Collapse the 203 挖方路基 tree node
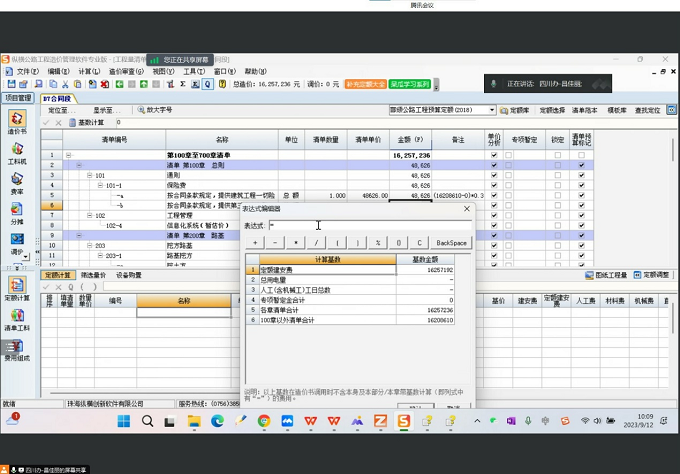 point(89,245)
